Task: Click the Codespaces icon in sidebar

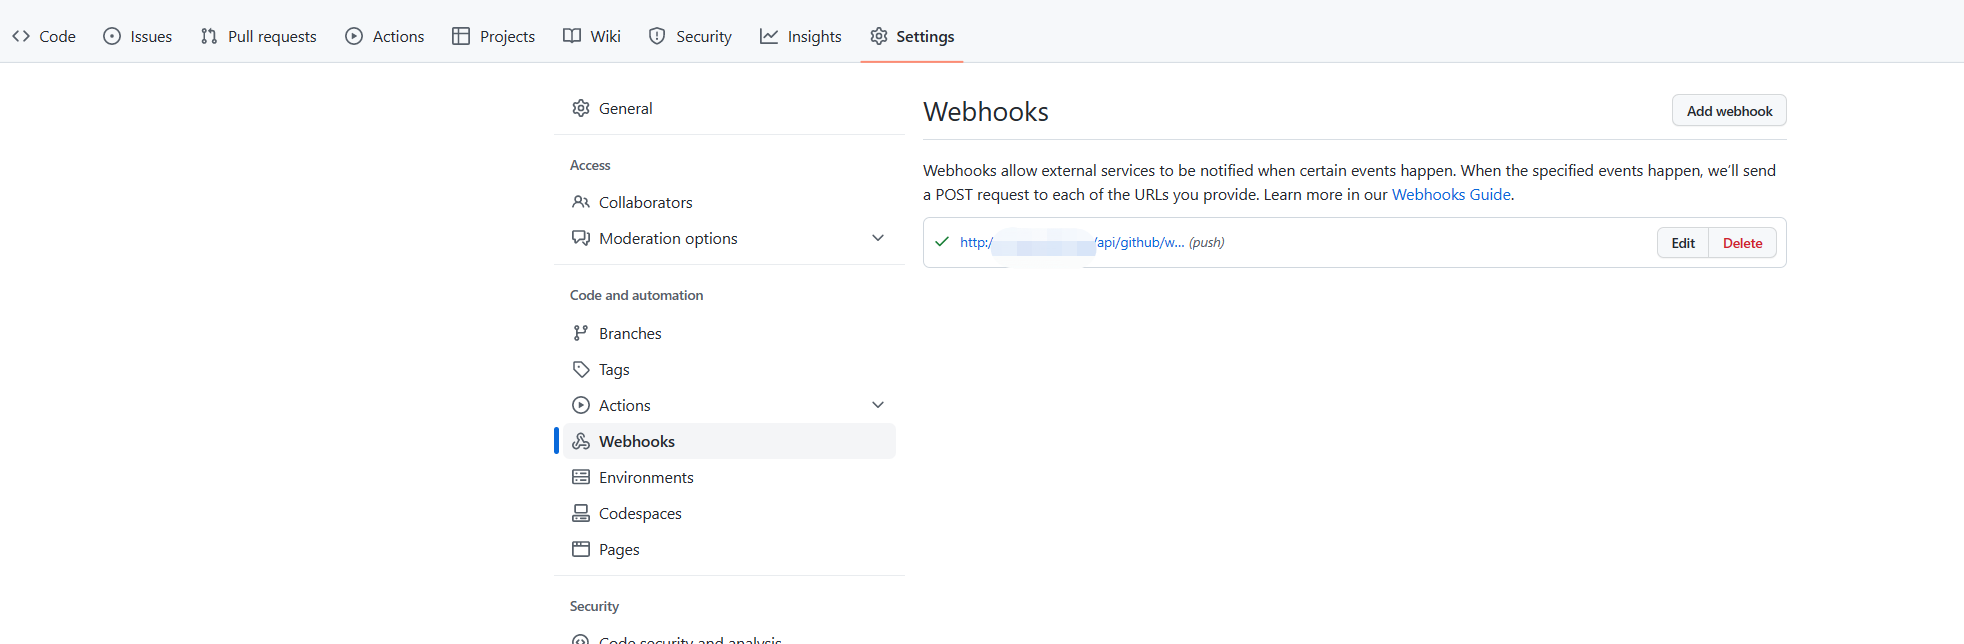Action: click(581, 513)
